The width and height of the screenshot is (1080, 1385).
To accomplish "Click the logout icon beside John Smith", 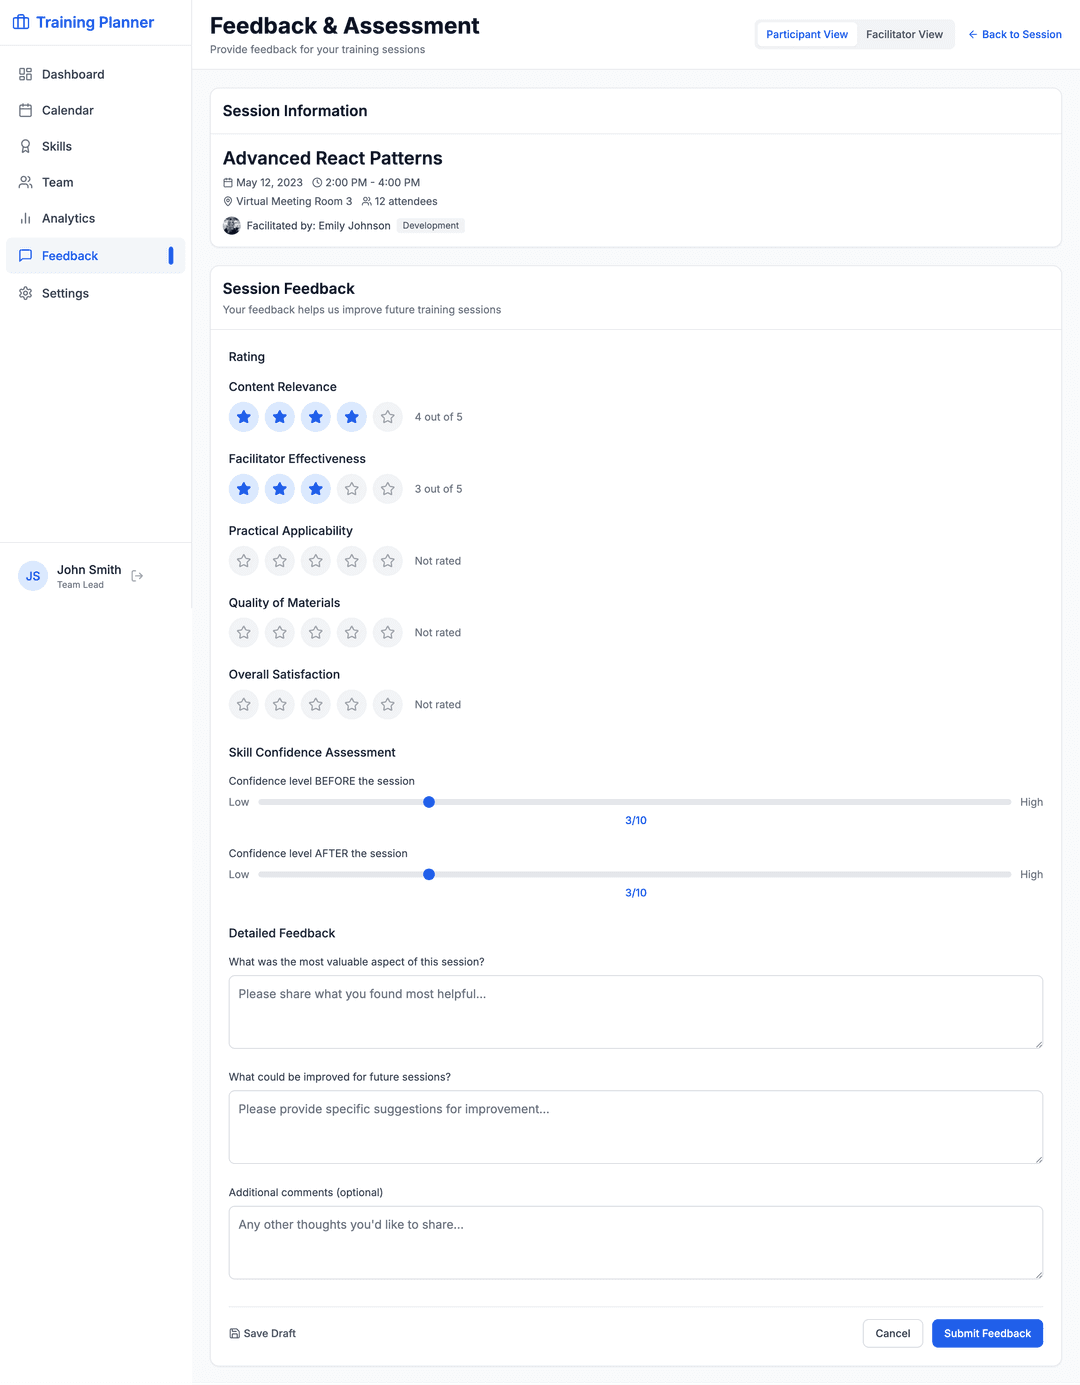I will click(x=137, y=576).
